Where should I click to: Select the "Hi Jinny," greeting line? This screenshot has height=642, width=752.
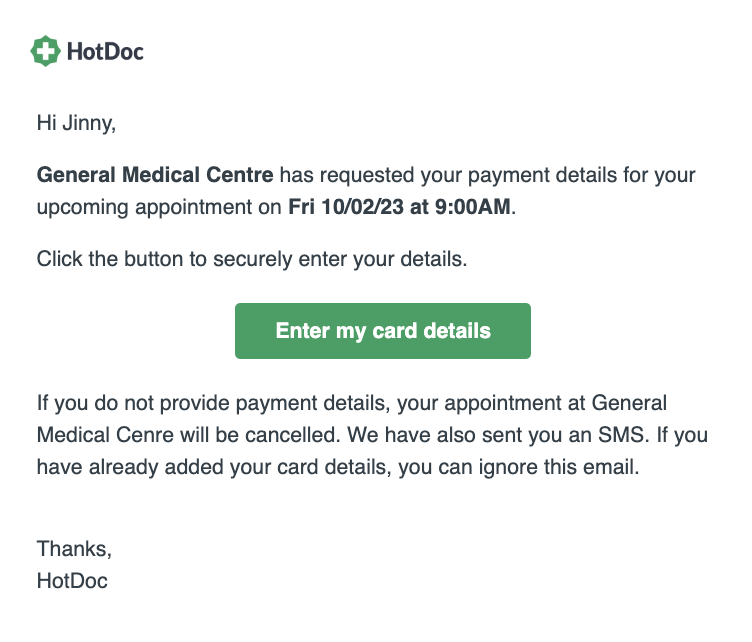76,123
